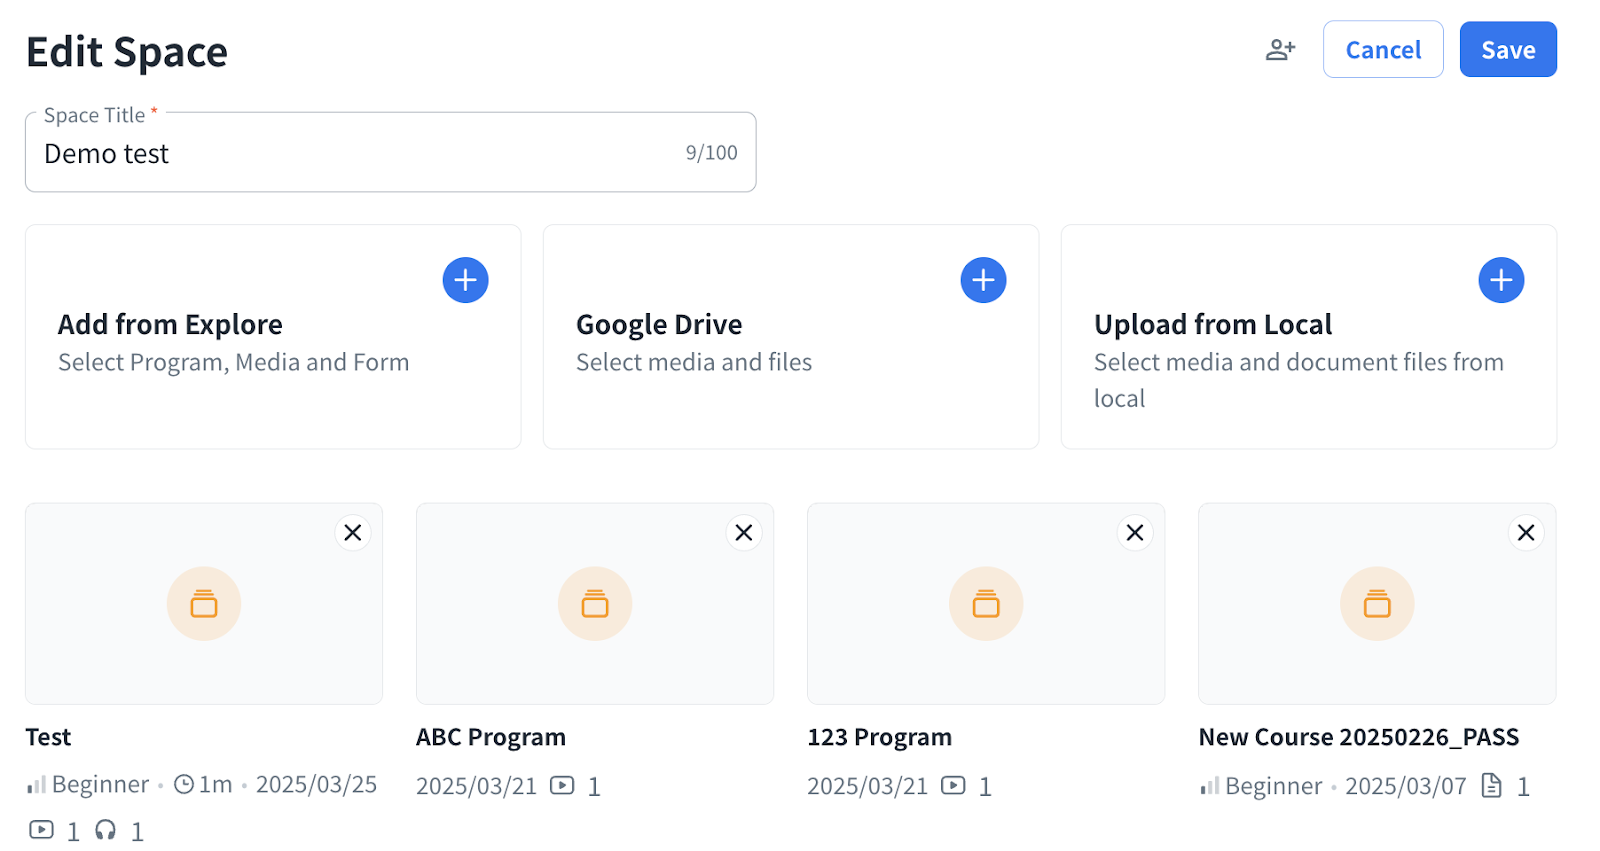Screen dimensions: 1600x851
Task: Click the Add from Explore heading
Action: (x=170, y=325)
